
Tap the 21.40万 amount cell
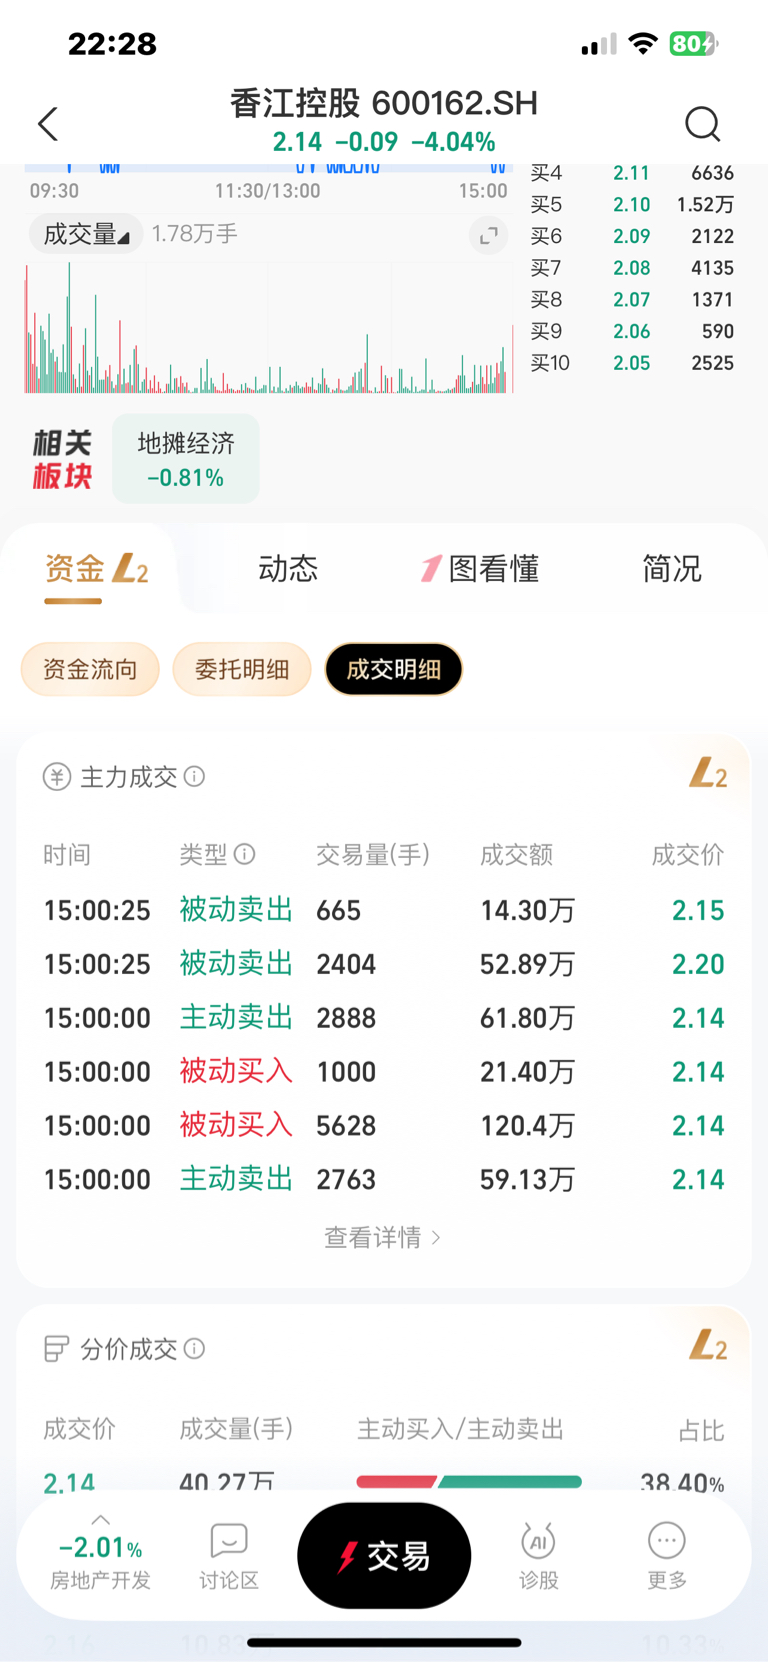527,1072
